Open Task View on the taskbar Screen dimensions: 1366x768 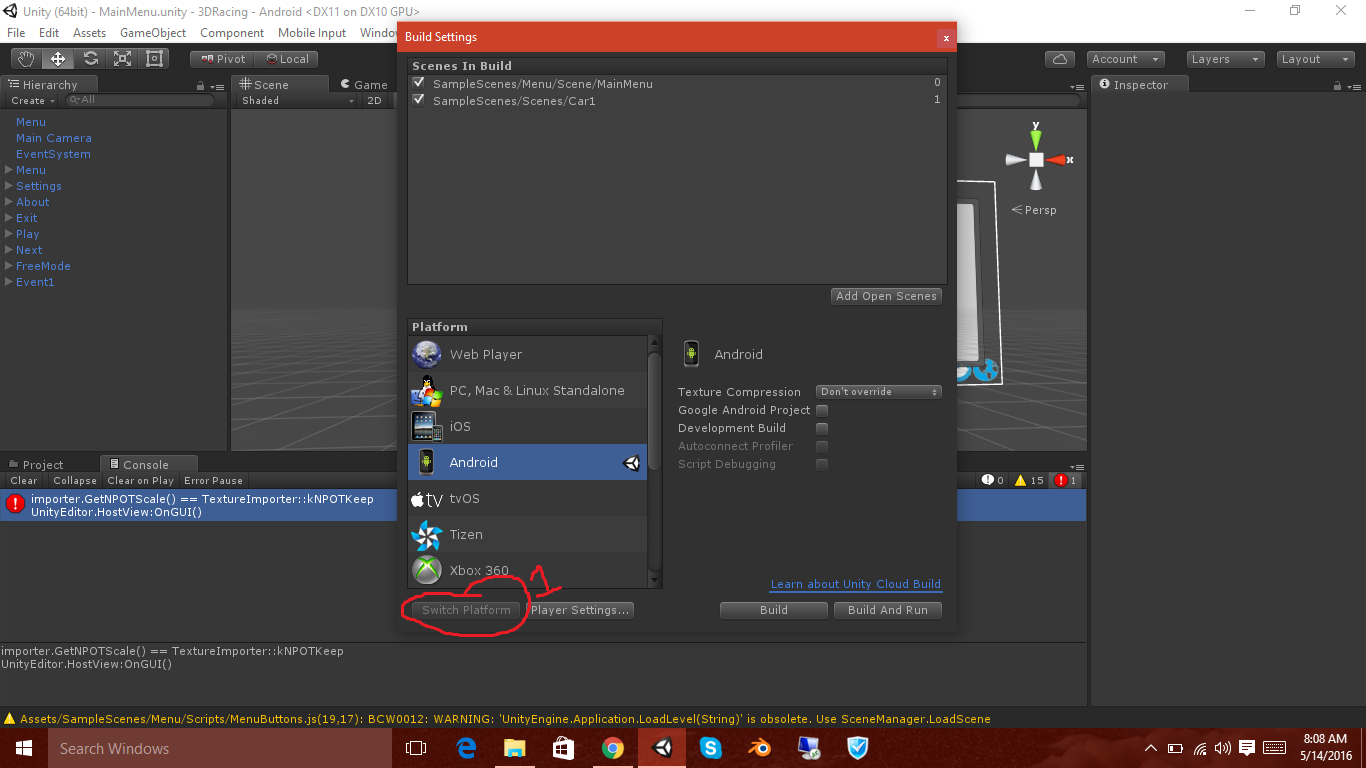(416, 748)
